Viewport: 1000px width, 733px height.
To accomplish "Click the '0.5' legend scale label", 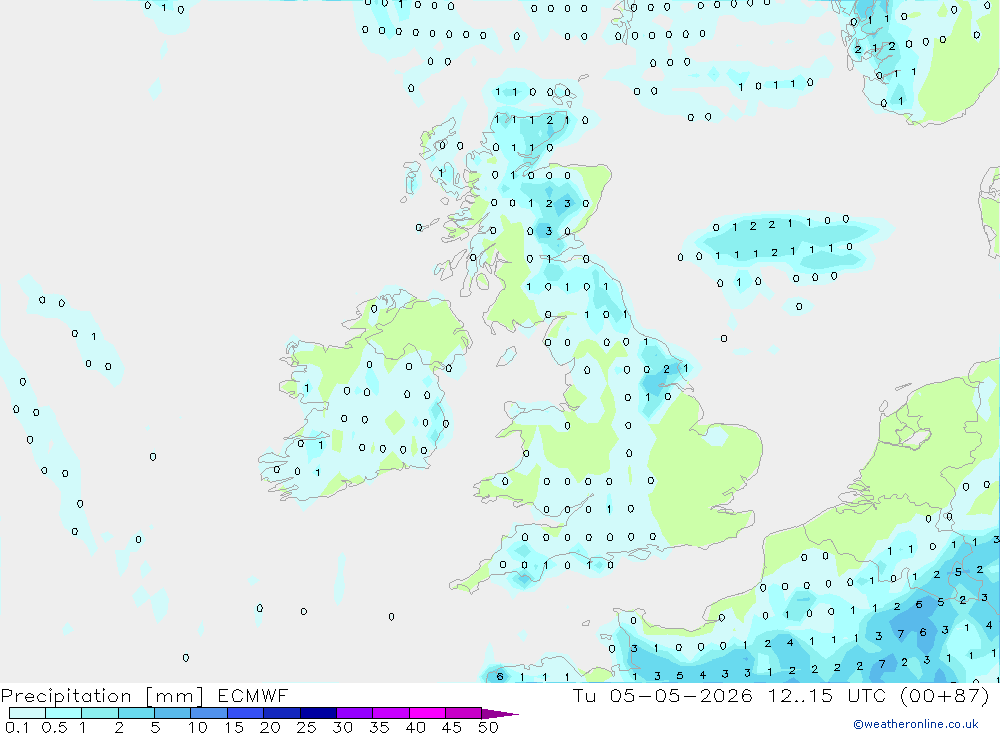I will (54, 727).
